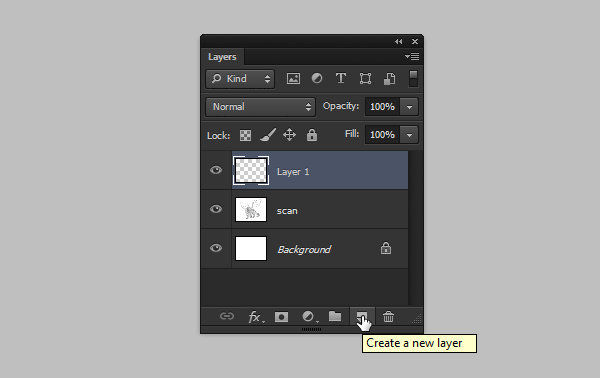The width and height of the screenshot is (600, 378).
Task: Delete layer with the trash icon
Action: click(x=388, y=317)
